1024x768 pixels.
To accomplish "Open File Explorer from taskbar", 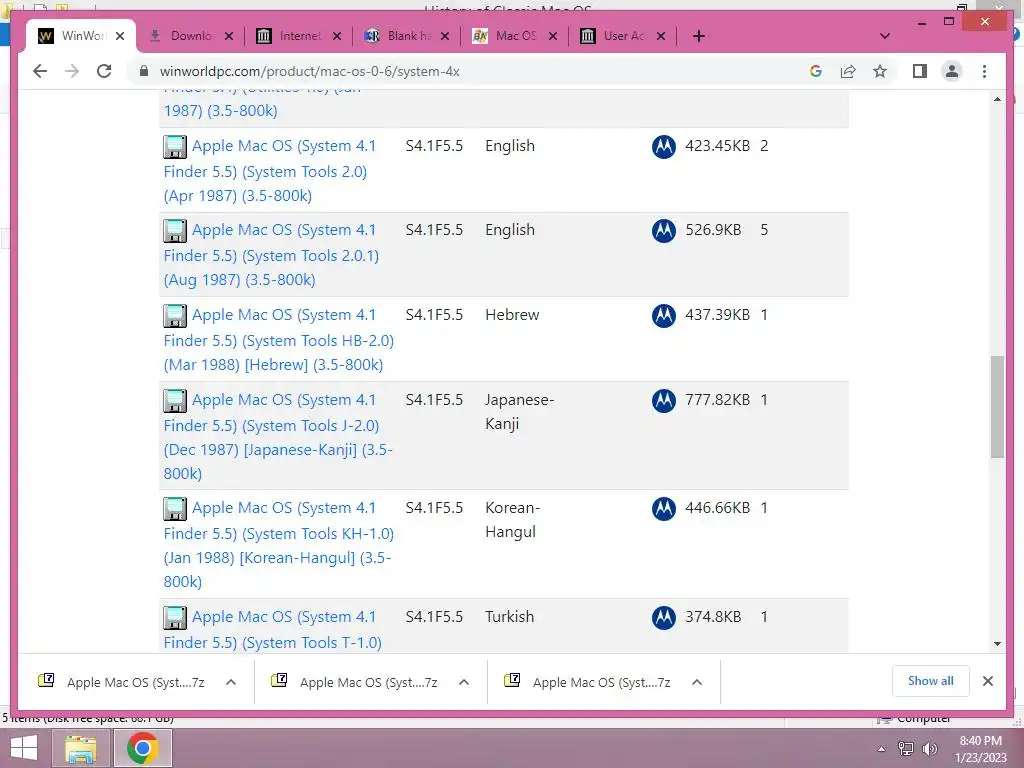I will [x=80, y=748].
